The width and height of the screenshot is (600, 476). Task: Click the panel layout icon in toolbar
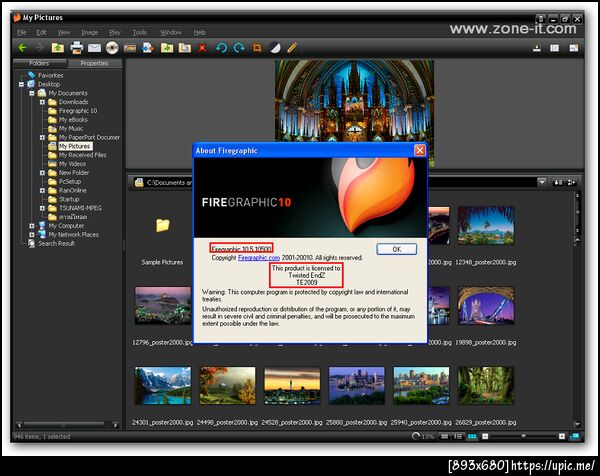pyautogui.click(x=554, y=48)
